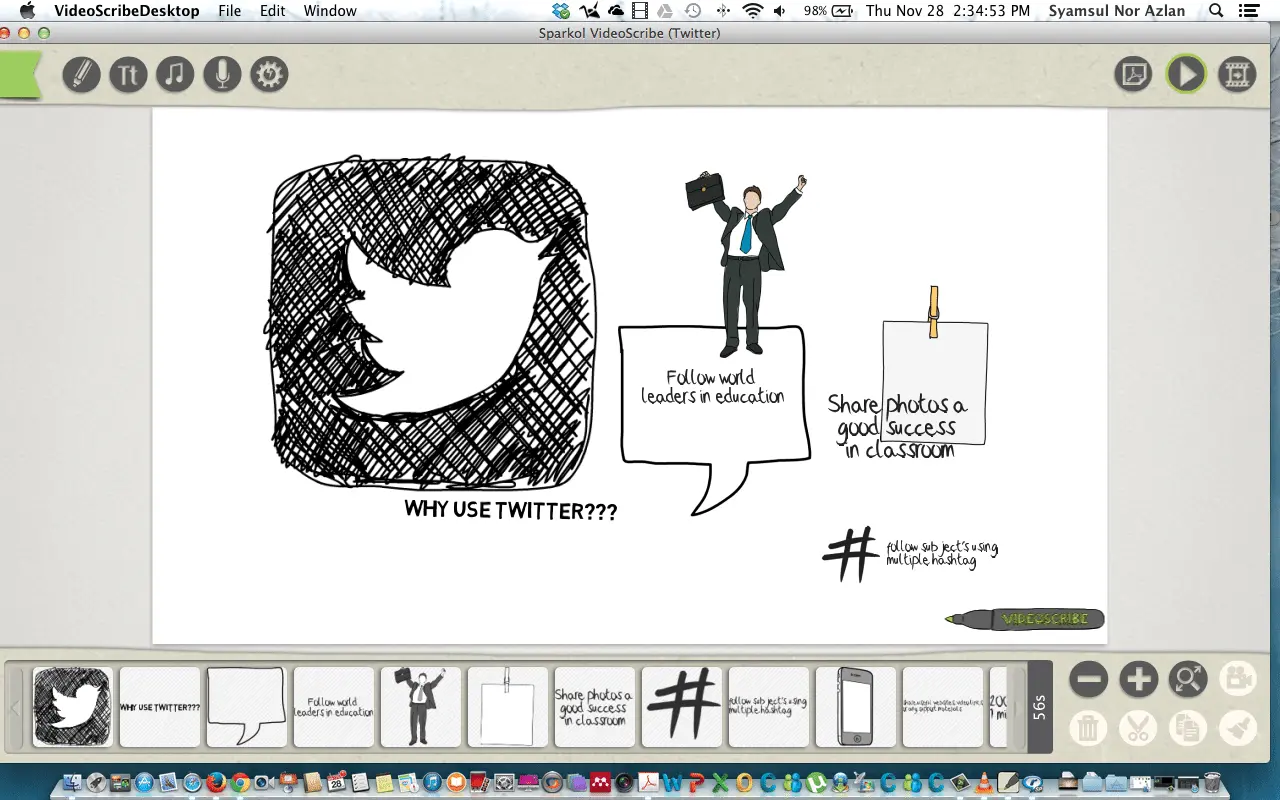
Task: Open Syamsul Nor Azlan user menu
Action: click(x=1117, y=11)
